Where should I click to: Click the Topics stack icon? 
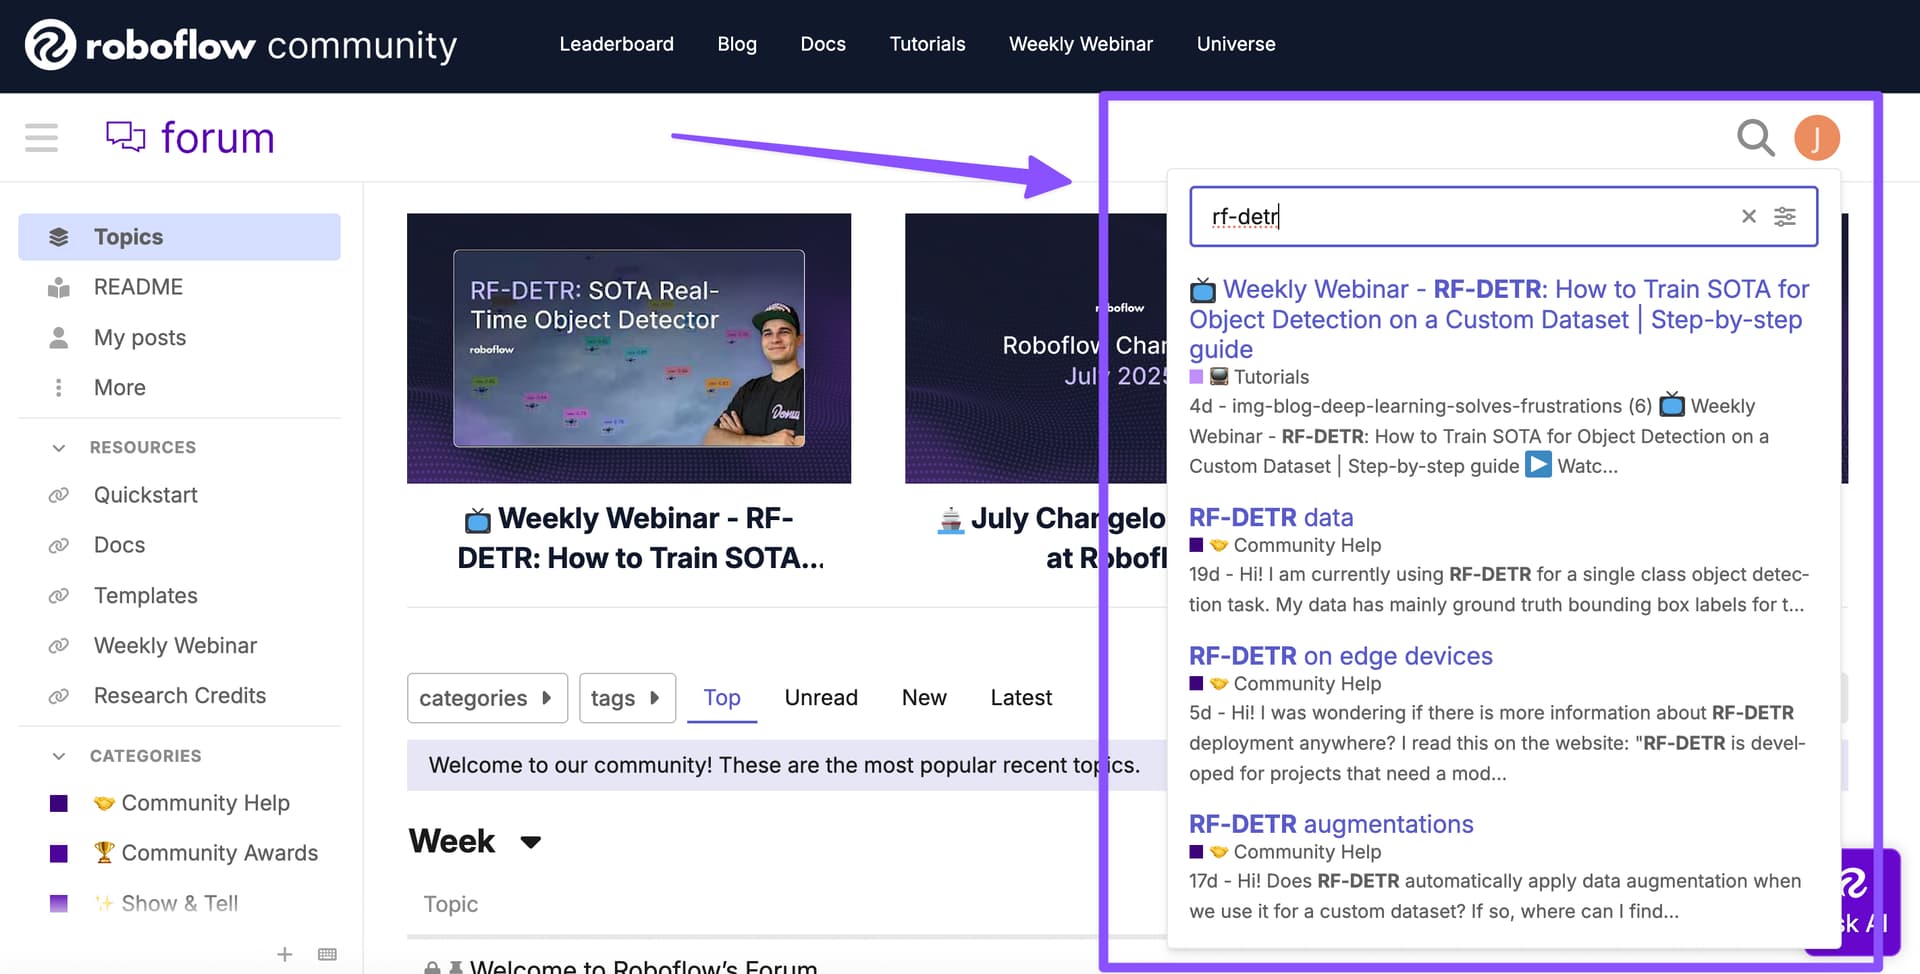(x=59, y=237)
